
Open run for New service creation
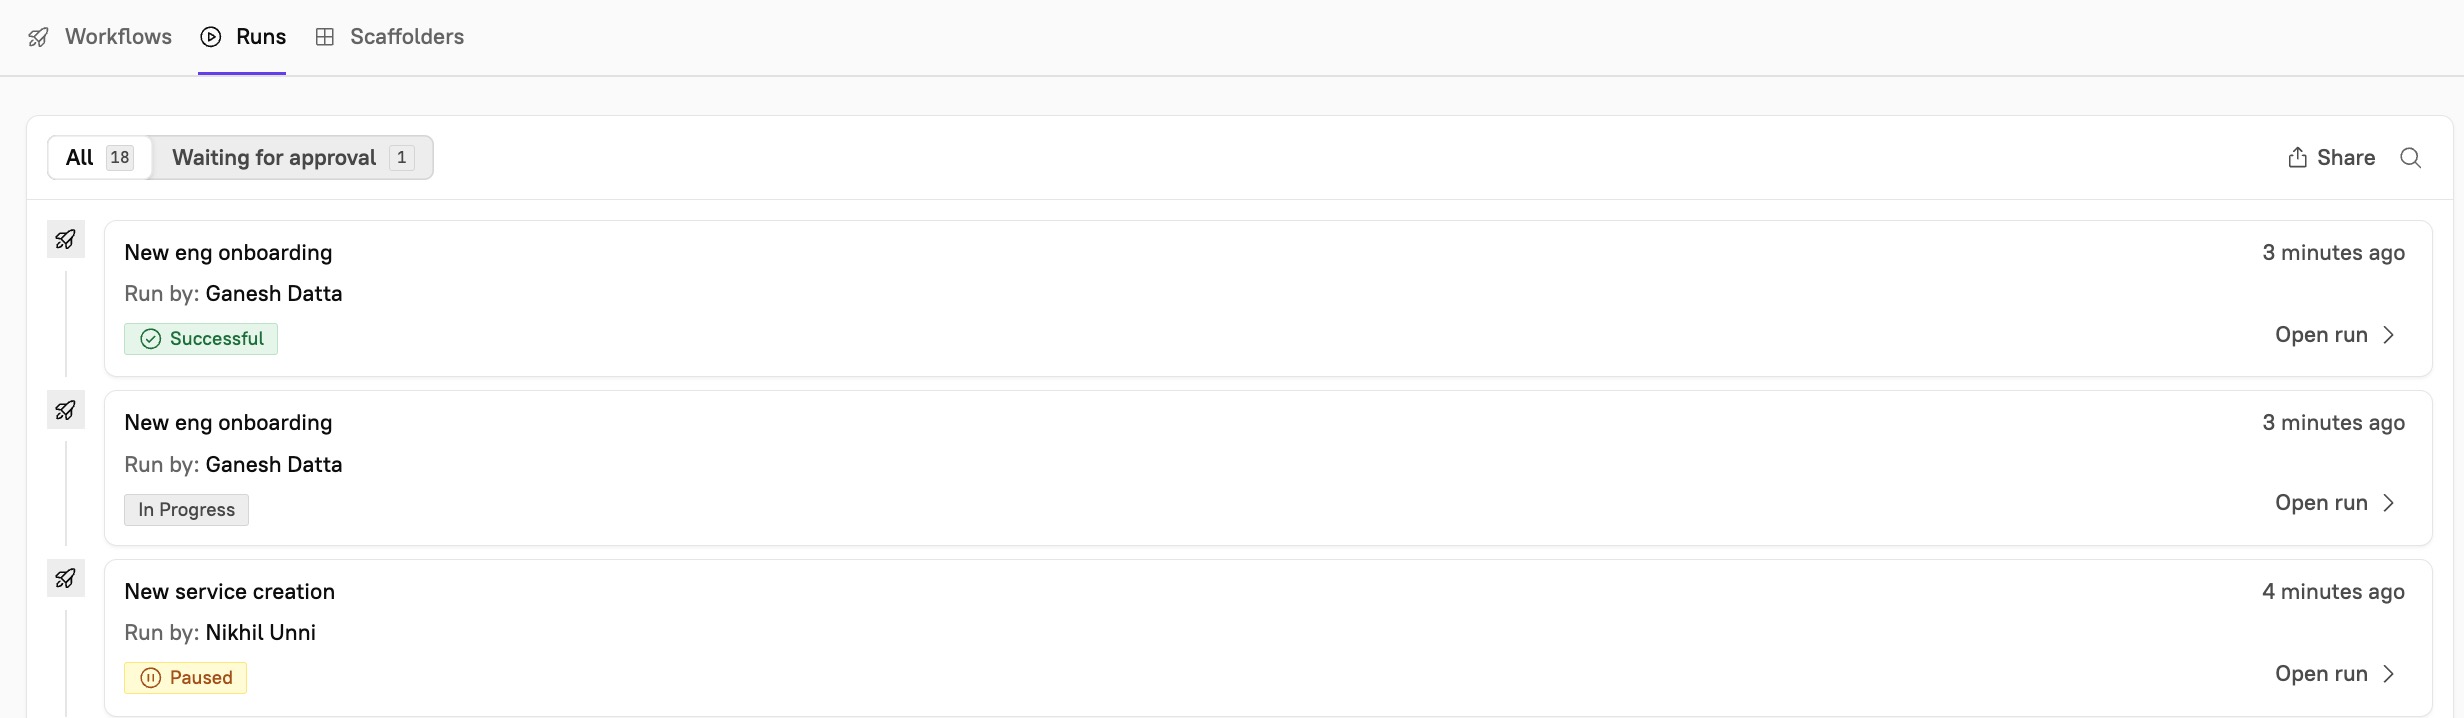pyautogui.click(x=2334, y=674)
